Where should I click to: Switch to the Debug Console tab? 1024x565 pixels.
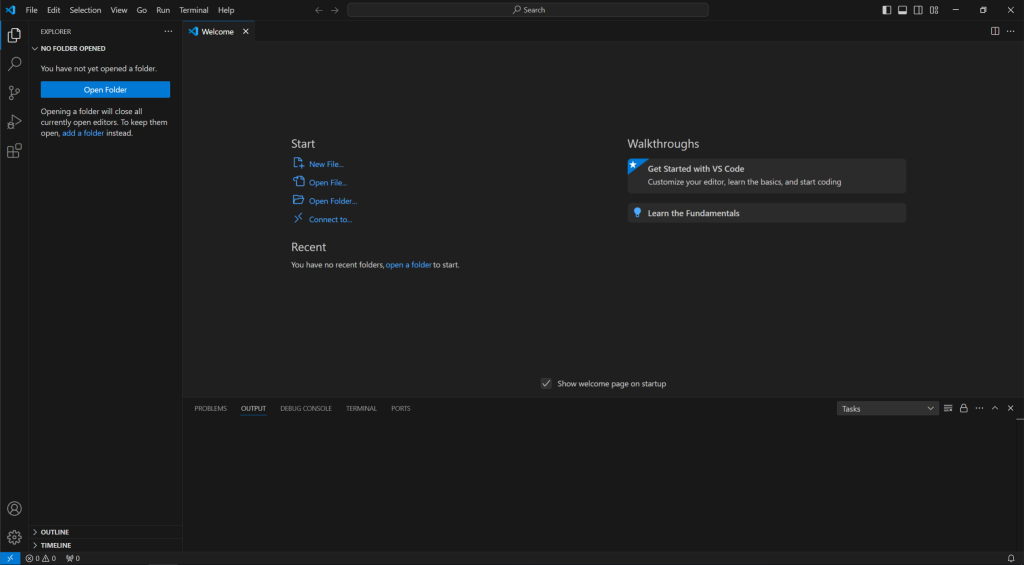(x=306, y=408)
